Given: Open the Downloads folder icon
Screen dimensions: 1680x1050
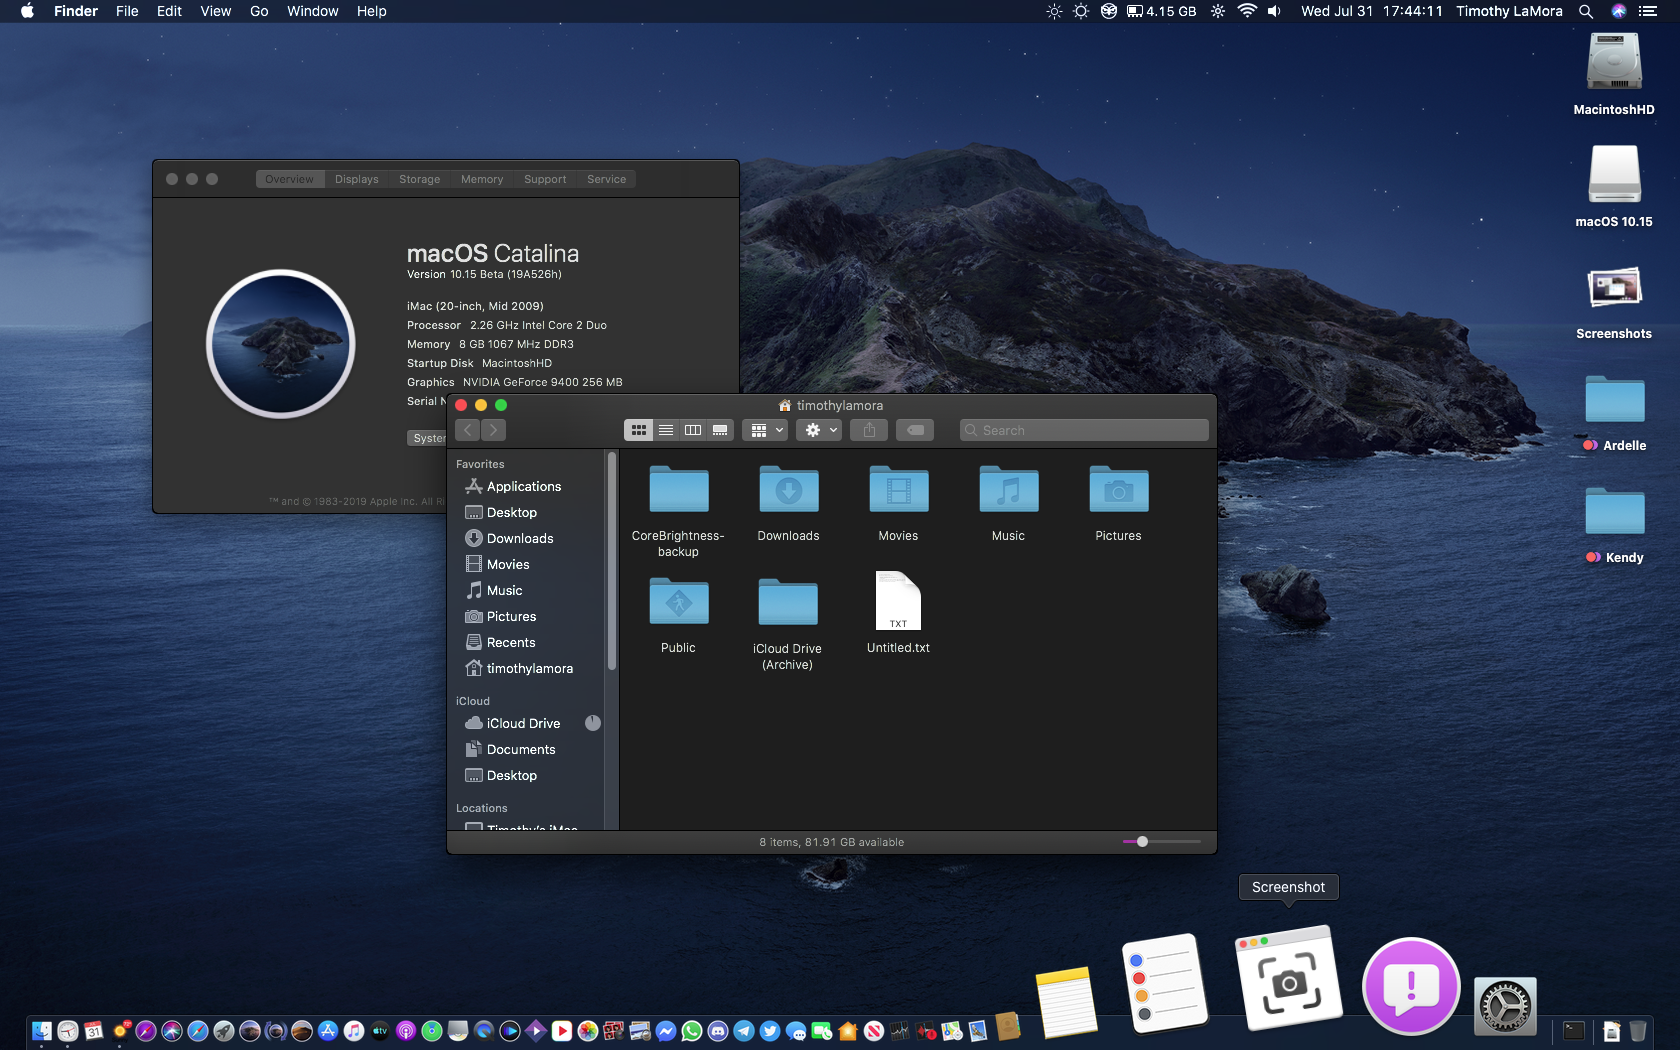Looking at the screenshot, I should click(x=788, y=491).
